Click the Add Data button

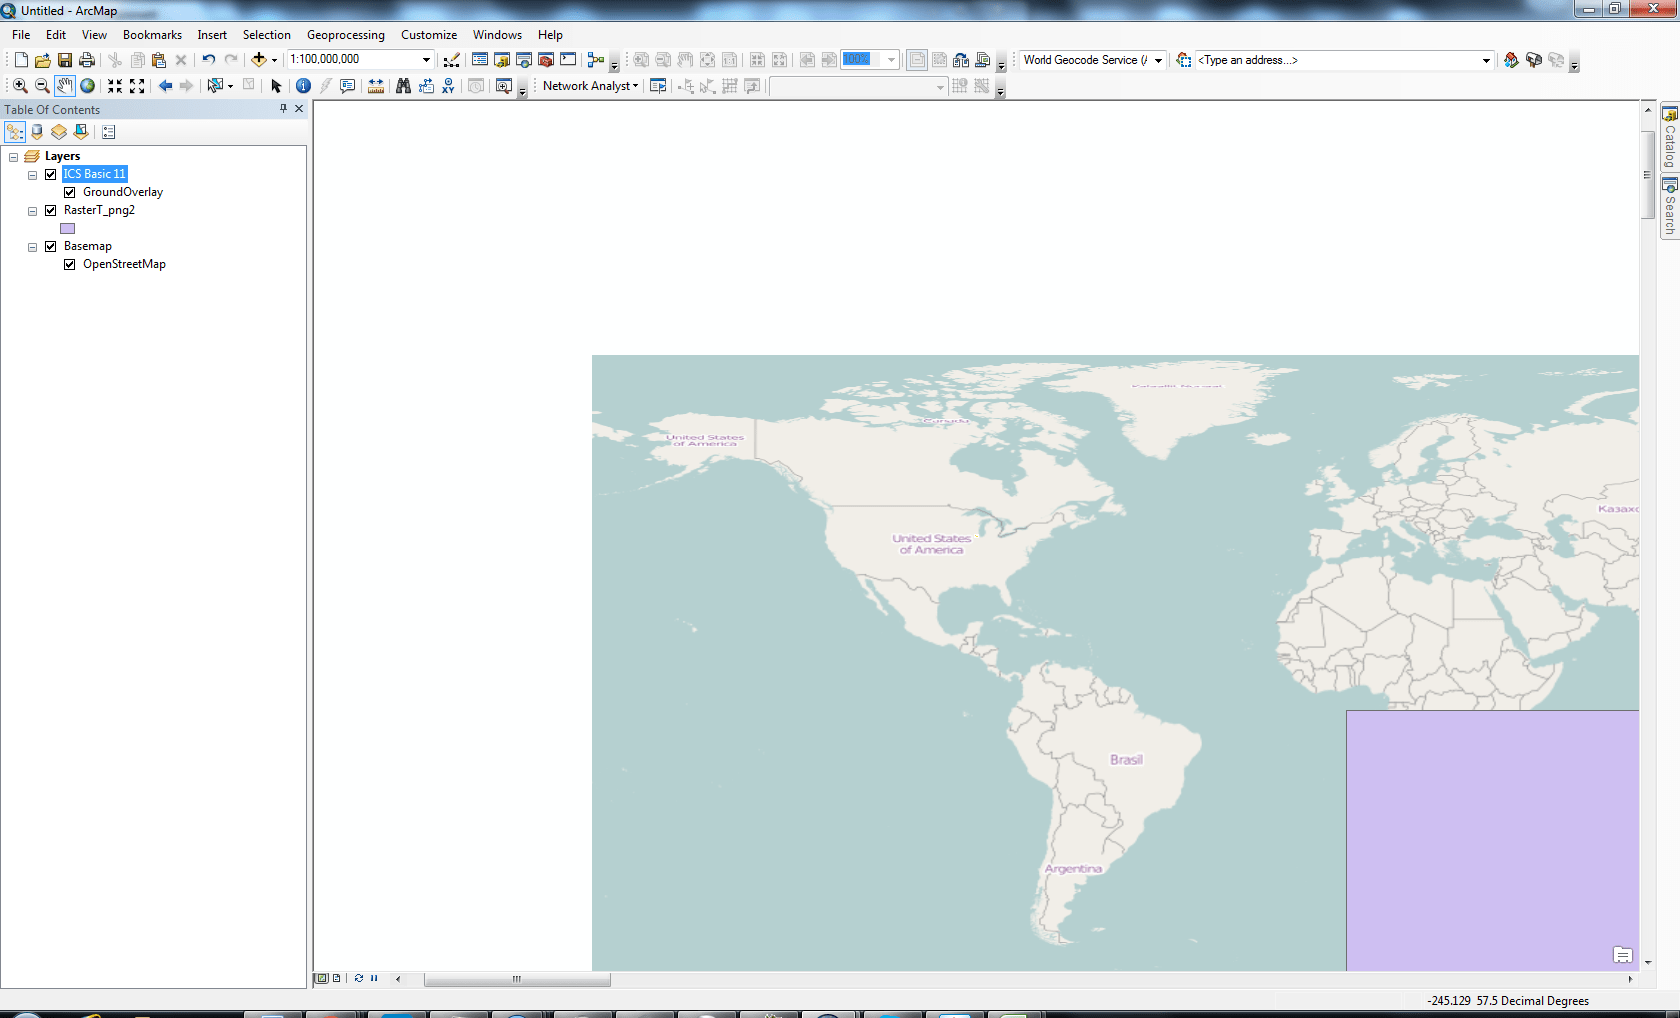(260, 60)
